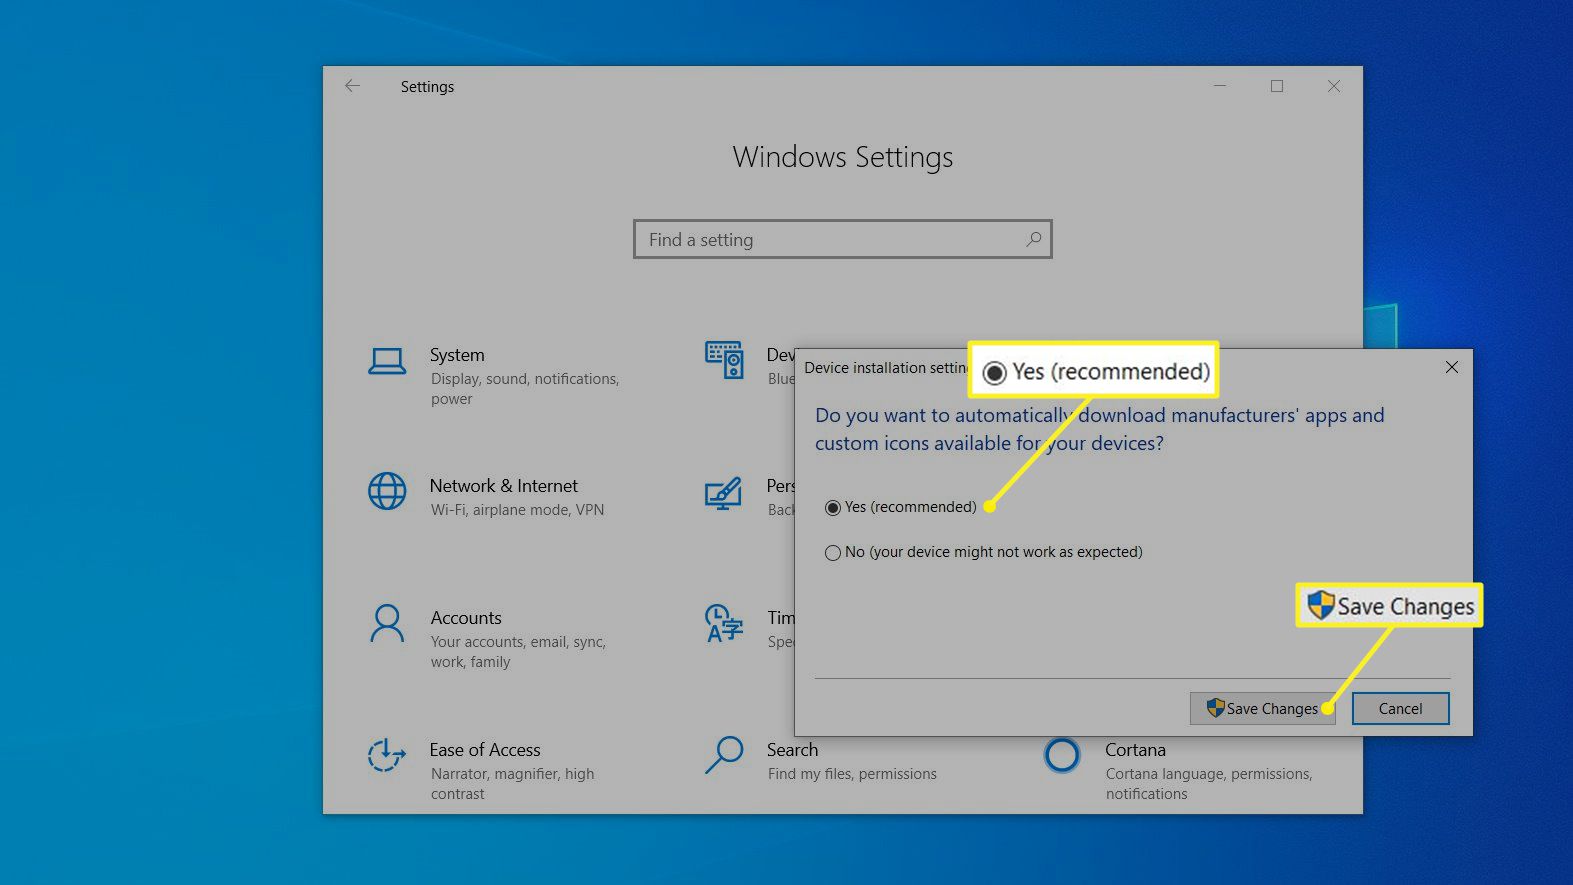Open the Devices keyboard and speaker icon
Viewport: 1573px width, 885px height.
[x=724, y=360]
